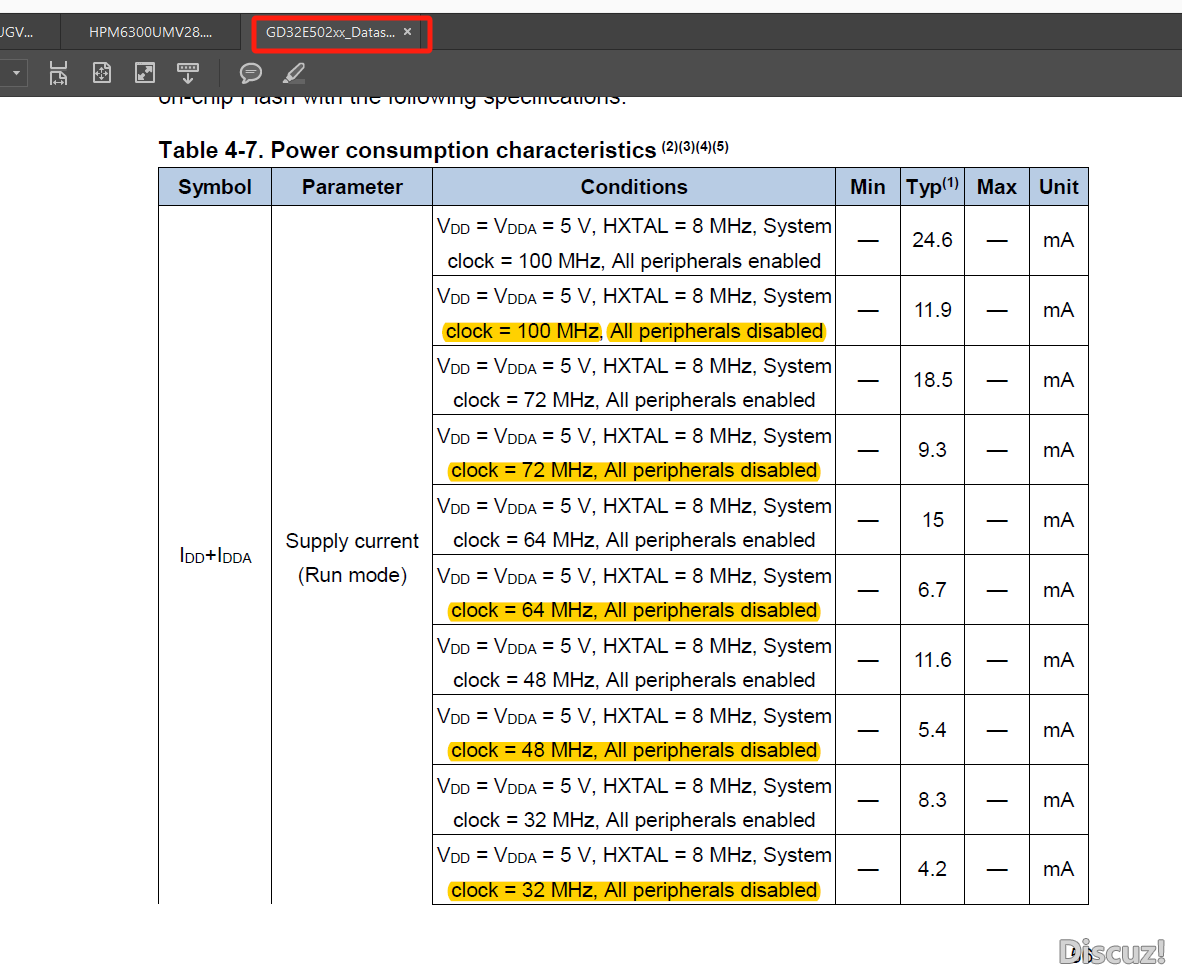Click the Conditions column header
Image resolution: width=1182 pixels, height=976 pixels.
coord(634,187)
